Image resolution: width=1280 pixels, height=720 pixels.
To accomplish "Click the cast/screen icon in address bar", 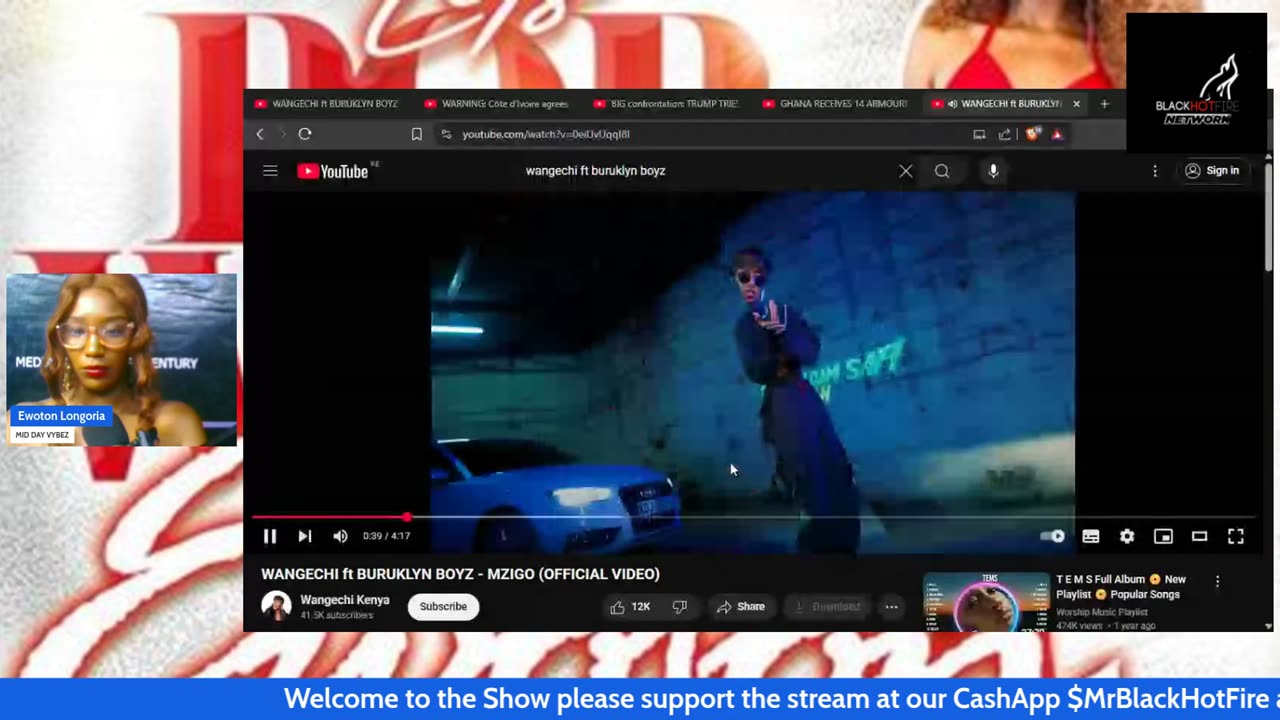I will (979, 134).
